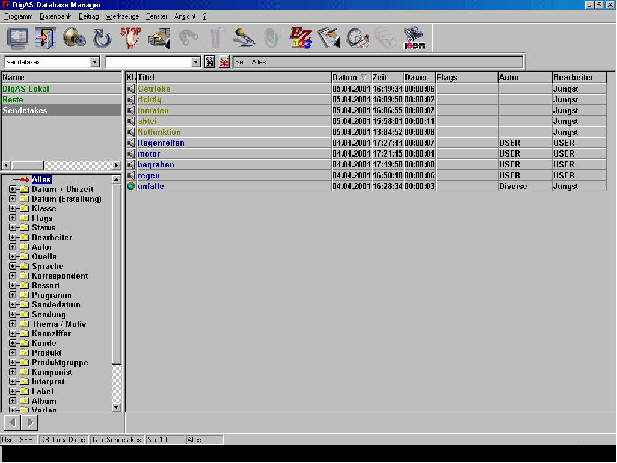Click the globe icon beside the unfälle entry
Screen dimensions: 617x463
tap(130, 186)
